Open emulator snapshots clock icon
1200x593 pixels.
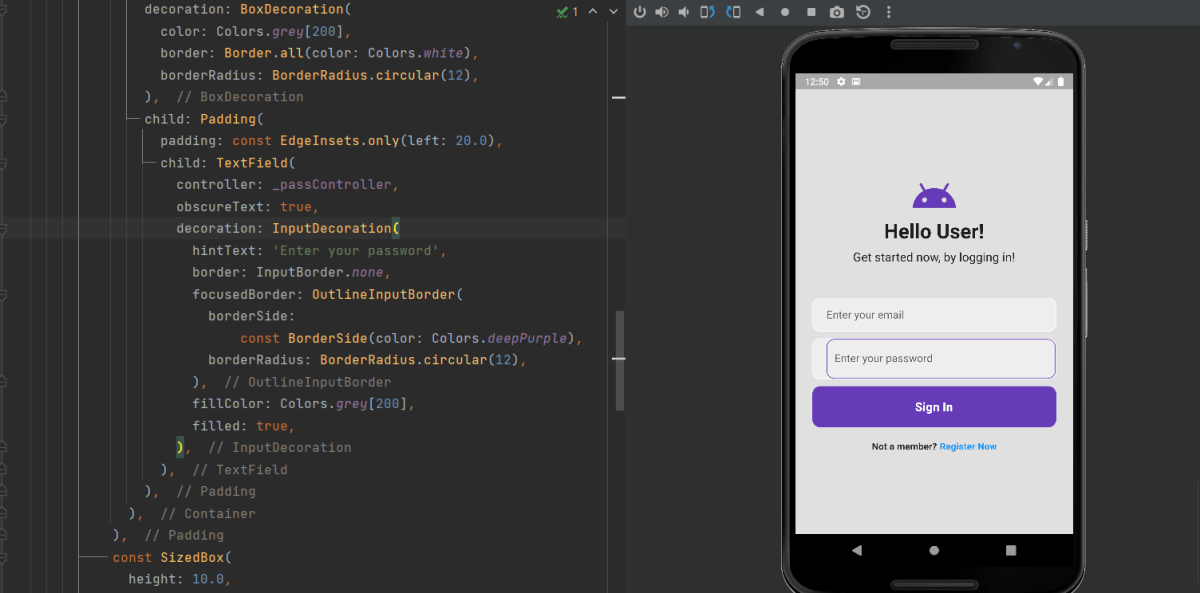(x=863, y=12)
